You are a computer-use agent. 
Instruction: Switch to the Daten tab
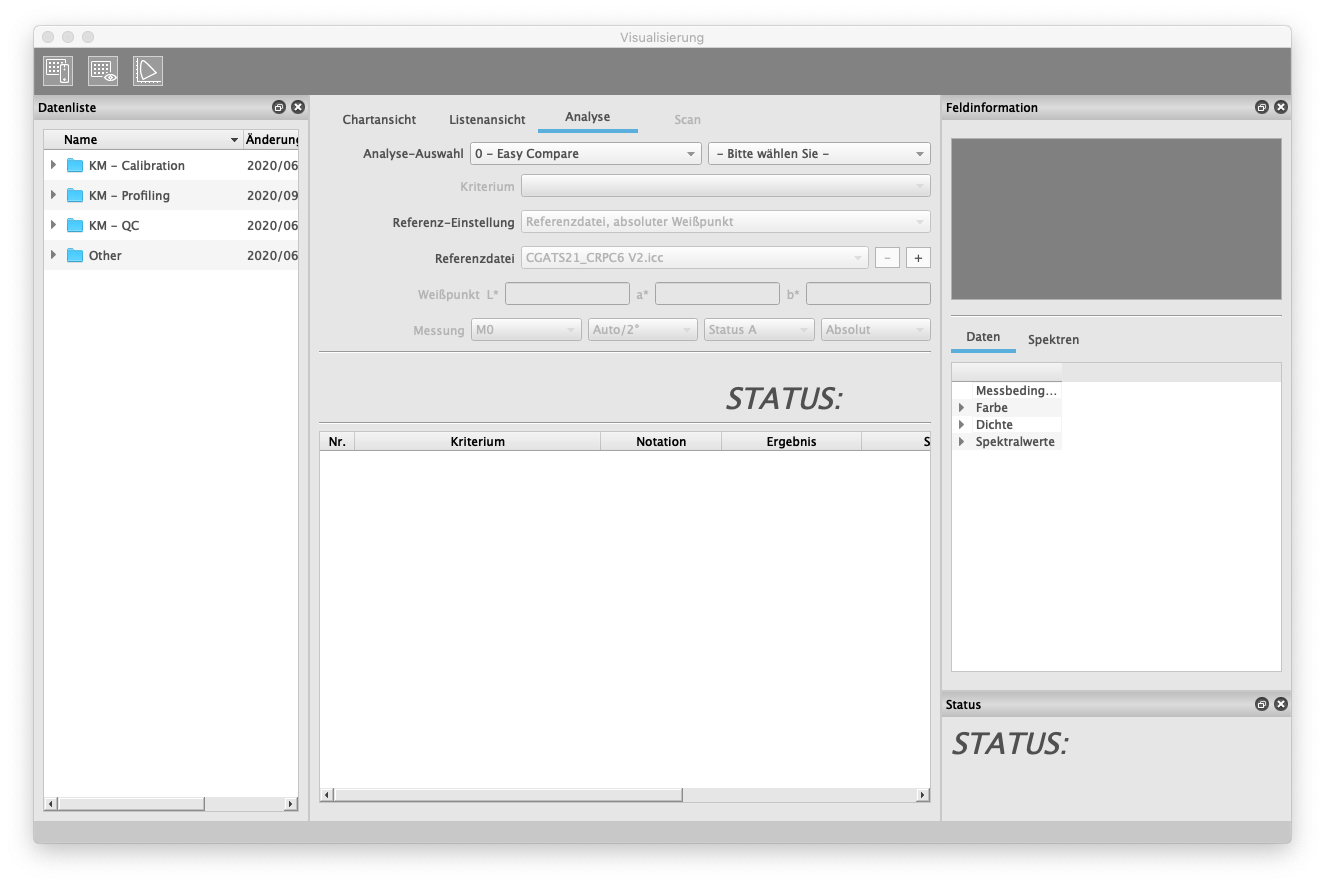[983, 338]
